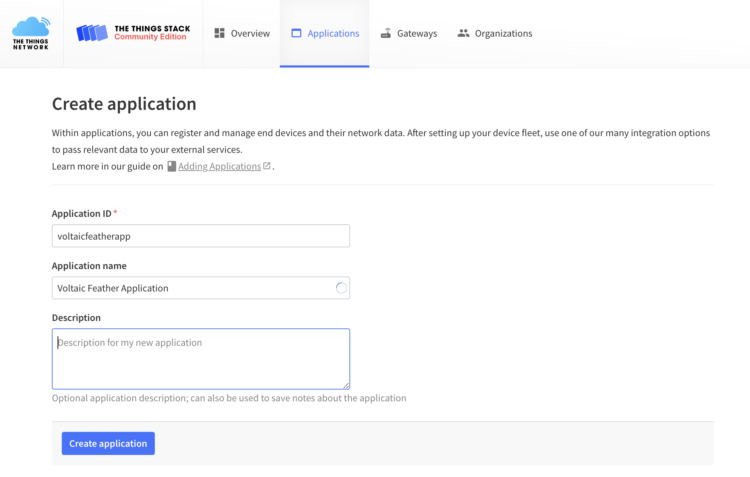Click the spinner in Application name field
The image size is (750, 477).
[341, 288]
